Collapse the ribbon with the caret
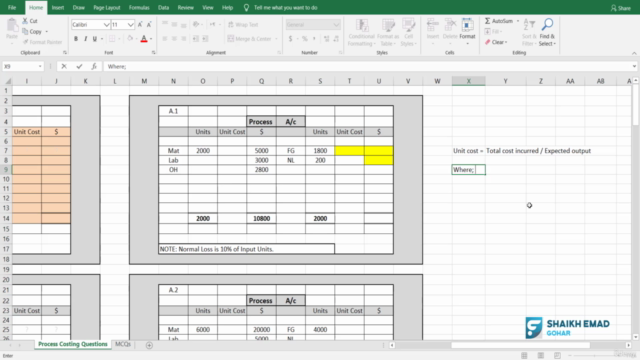Image resolution: width=640 pixels, height=360 pixels. [x=634, y=53]
